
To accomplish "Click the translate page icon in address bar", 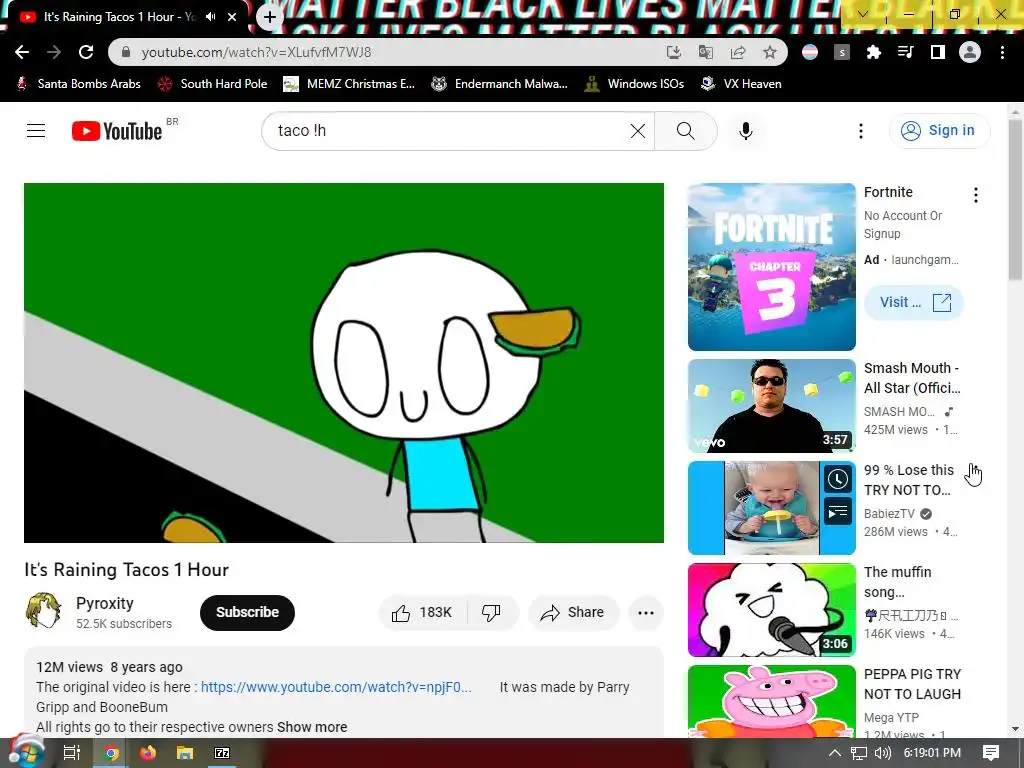I will tap(705, 52).
